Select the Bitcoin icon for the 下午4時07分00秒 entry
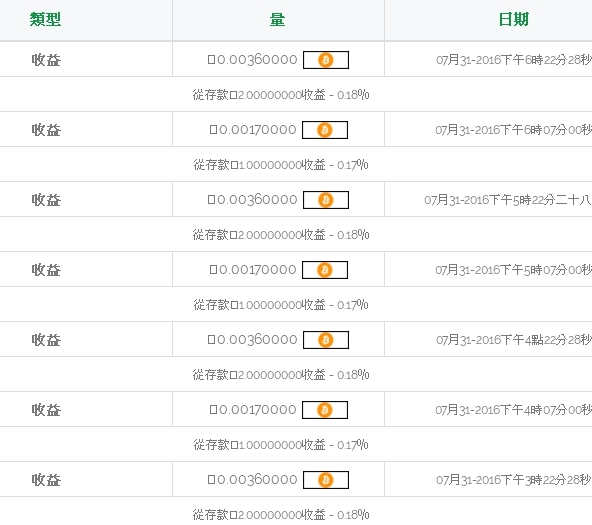 pyautogui.click(x=325, y=410)
